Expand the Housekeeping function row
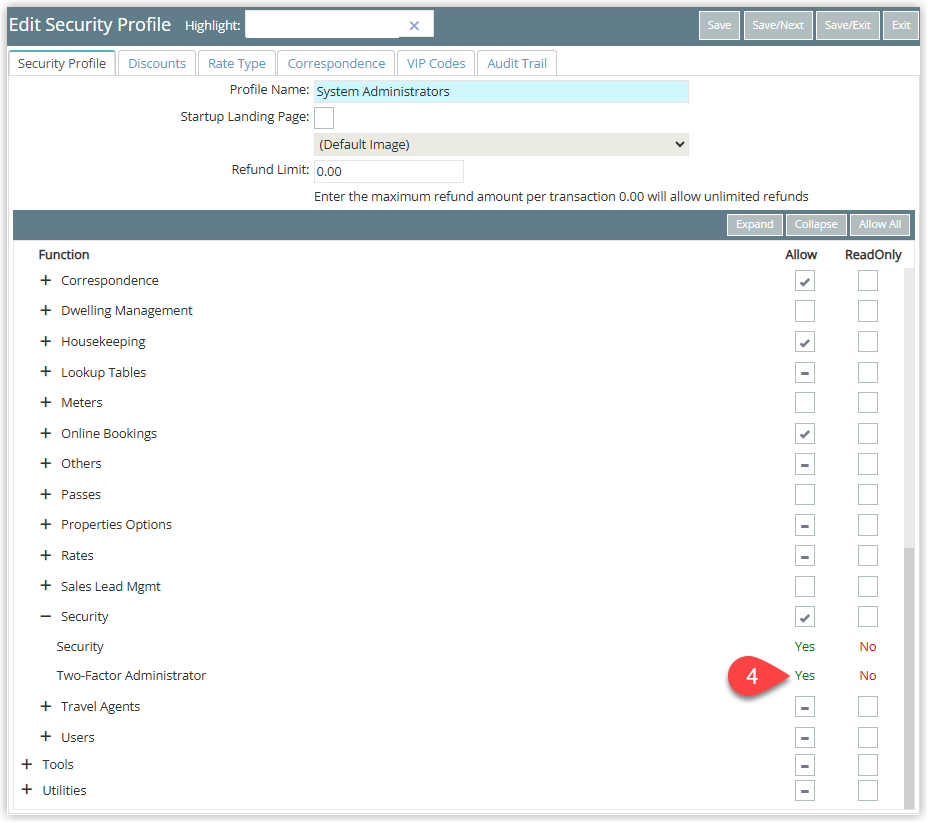The image size is (928, 823). tap(46, 341)
